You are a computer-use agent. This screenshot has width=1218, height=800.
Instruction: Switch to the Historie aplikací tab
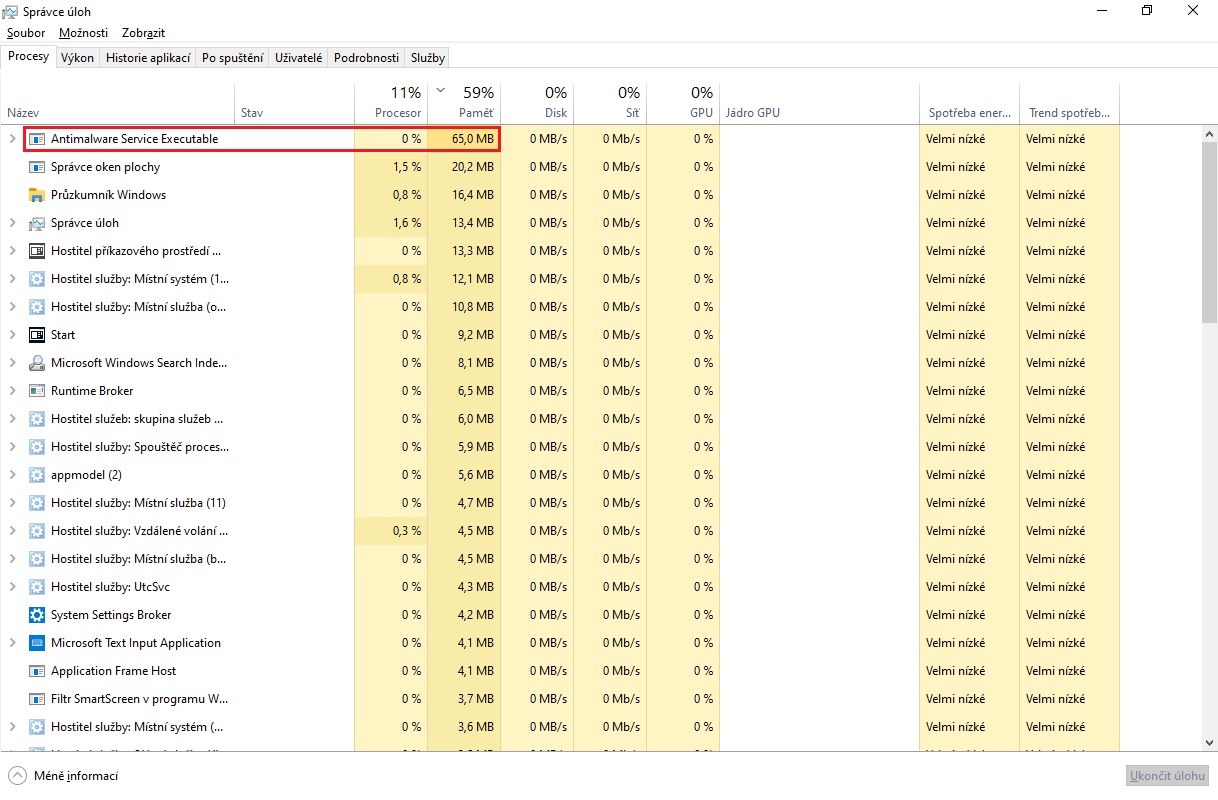(148, 58)
